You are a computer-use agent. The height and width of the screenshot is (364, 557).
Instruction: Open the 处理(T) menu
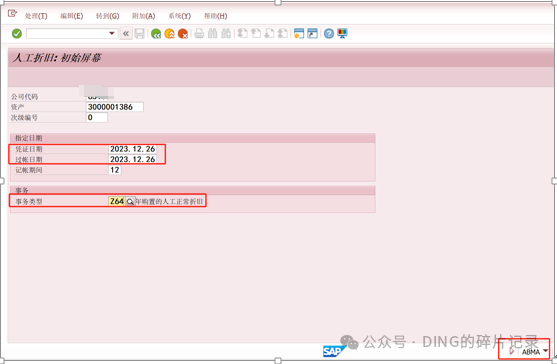(x=36, y=16)
